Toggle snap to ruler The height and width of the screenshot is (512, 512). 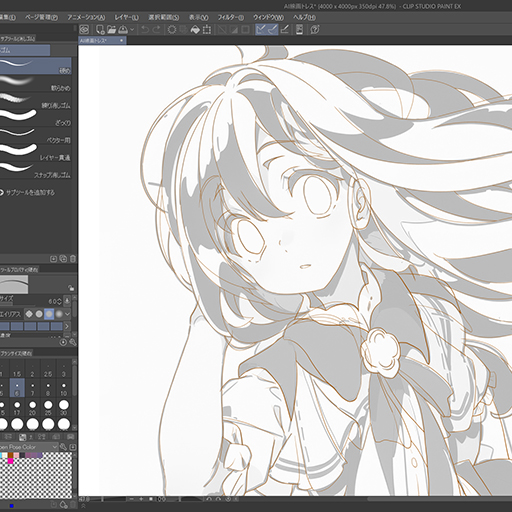coord(261,30)
